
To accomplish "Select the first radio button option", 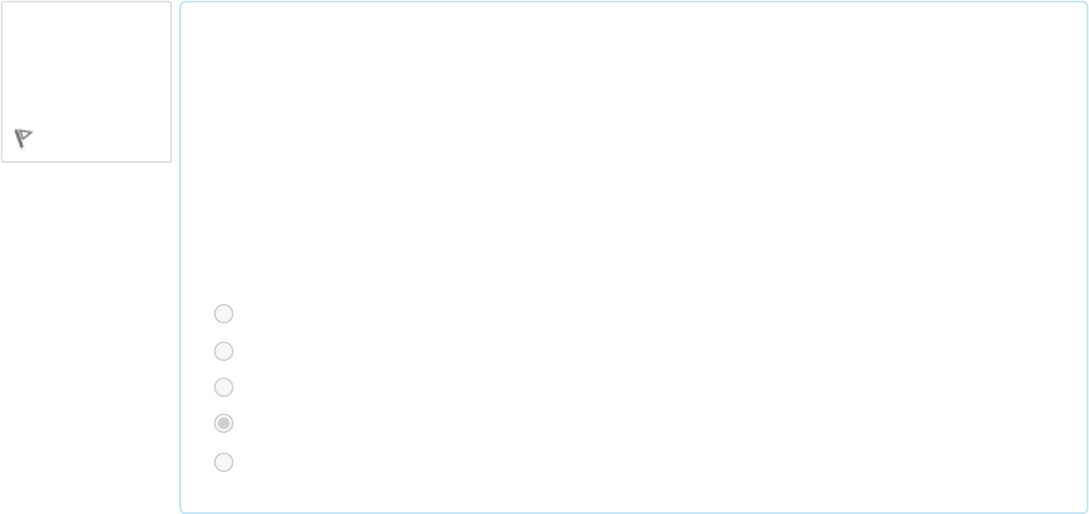I will (224, 314).
